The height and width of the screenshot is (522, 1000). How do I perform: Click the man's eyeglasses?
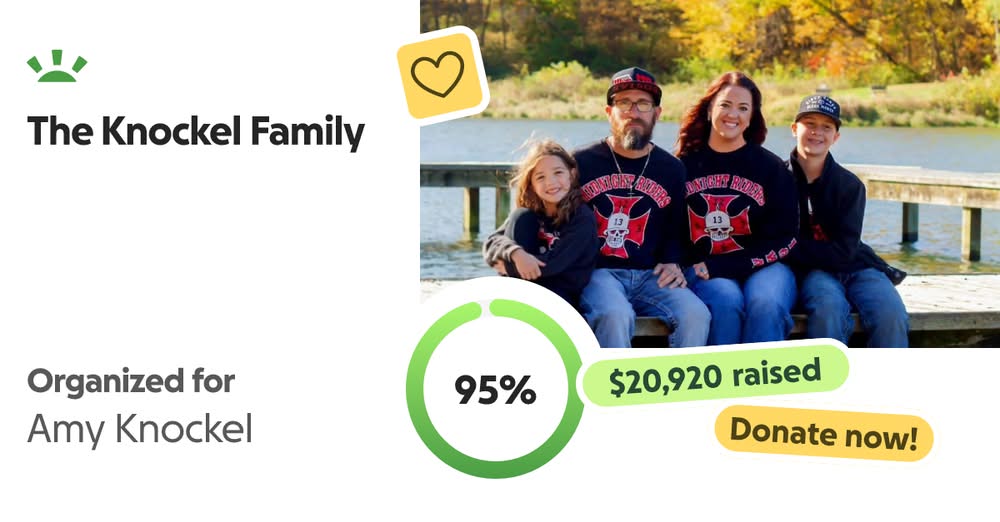pos(633,106)
